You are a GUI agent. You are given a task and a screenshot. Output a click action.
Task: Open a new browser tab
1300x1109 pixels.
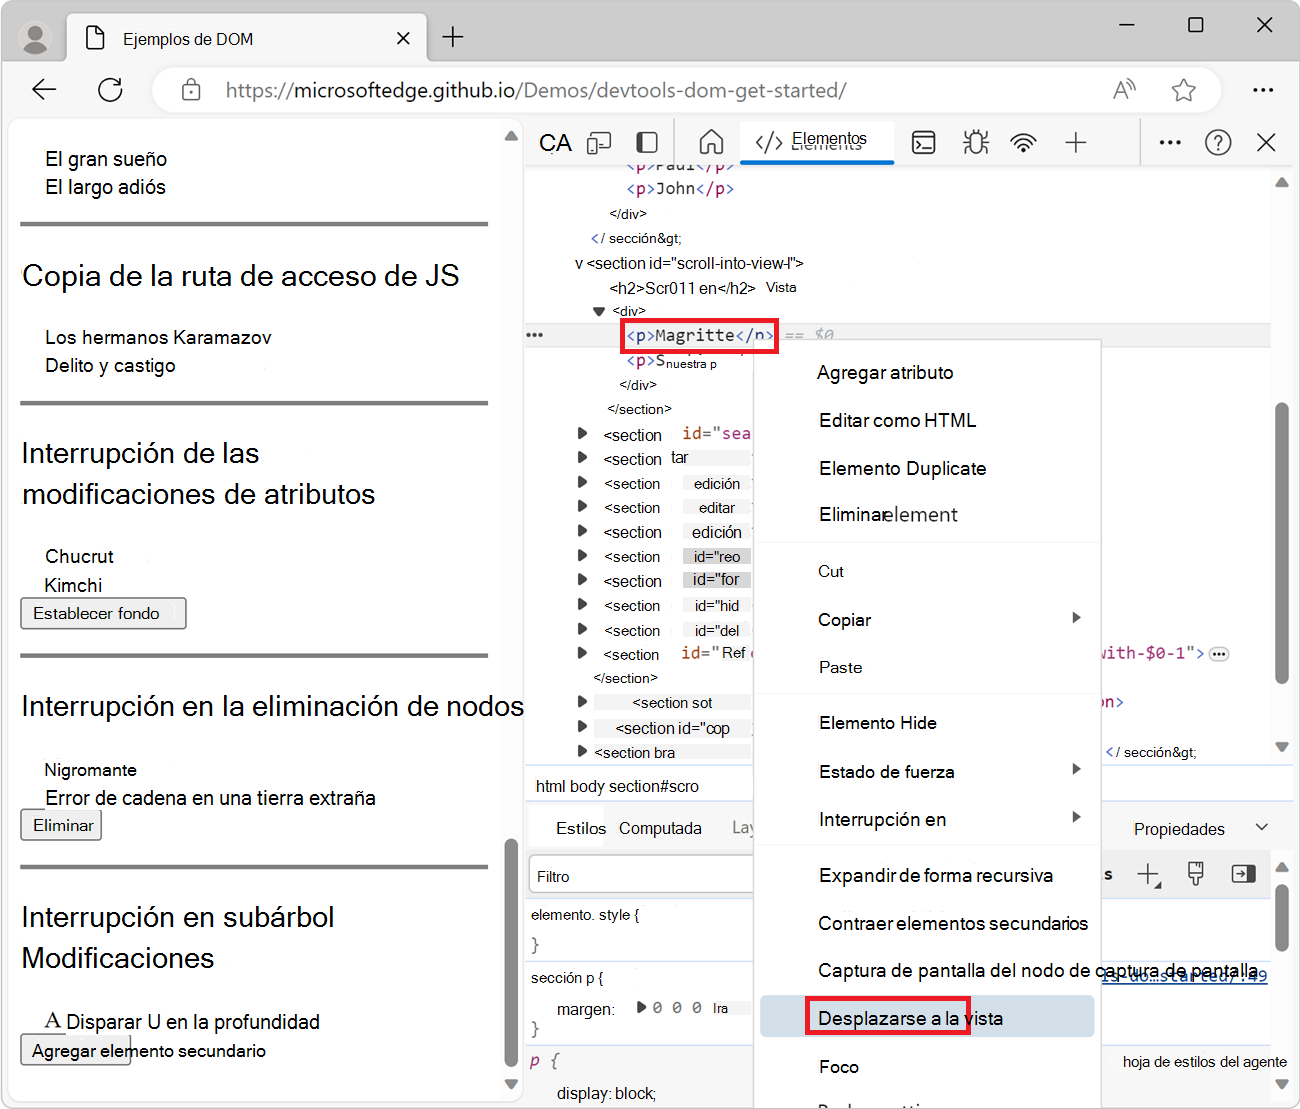click(x=453, y=37)
